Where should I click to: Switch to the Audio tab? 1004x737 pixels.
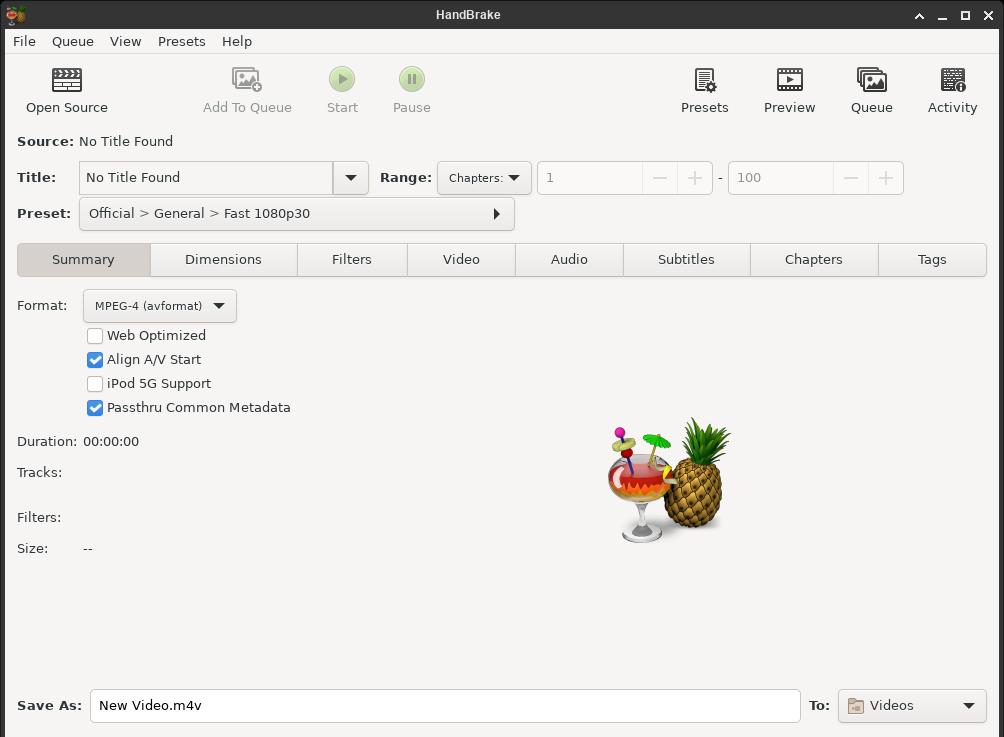569,259
